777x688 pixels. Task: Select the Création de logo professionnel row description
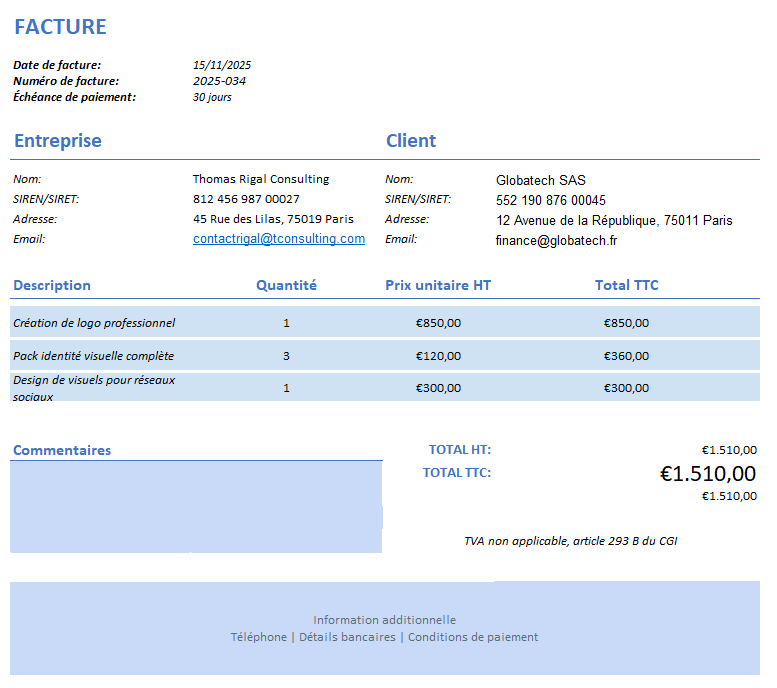coord(94,323)
